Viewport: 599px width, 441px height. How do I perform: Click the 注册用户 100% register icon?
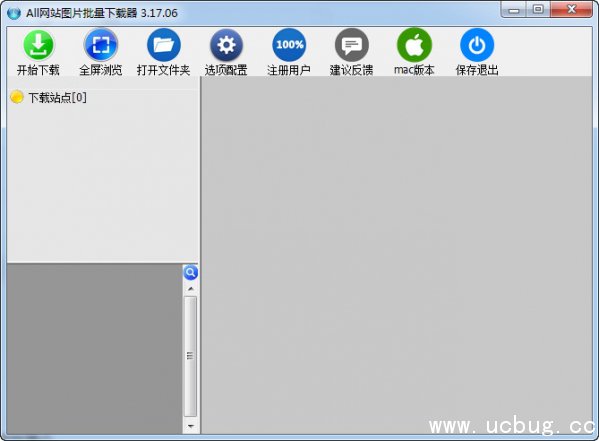pyautogui.click(x=289, y=45)
